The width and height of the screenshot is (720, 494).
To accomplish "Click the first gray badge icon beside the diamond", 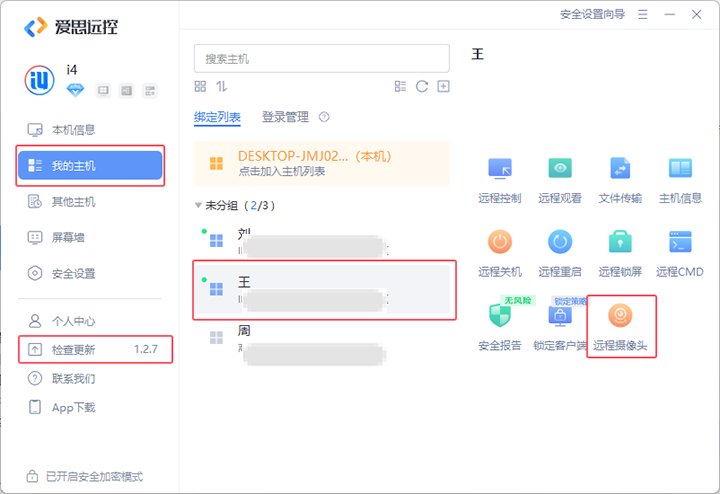I will 103,90.
